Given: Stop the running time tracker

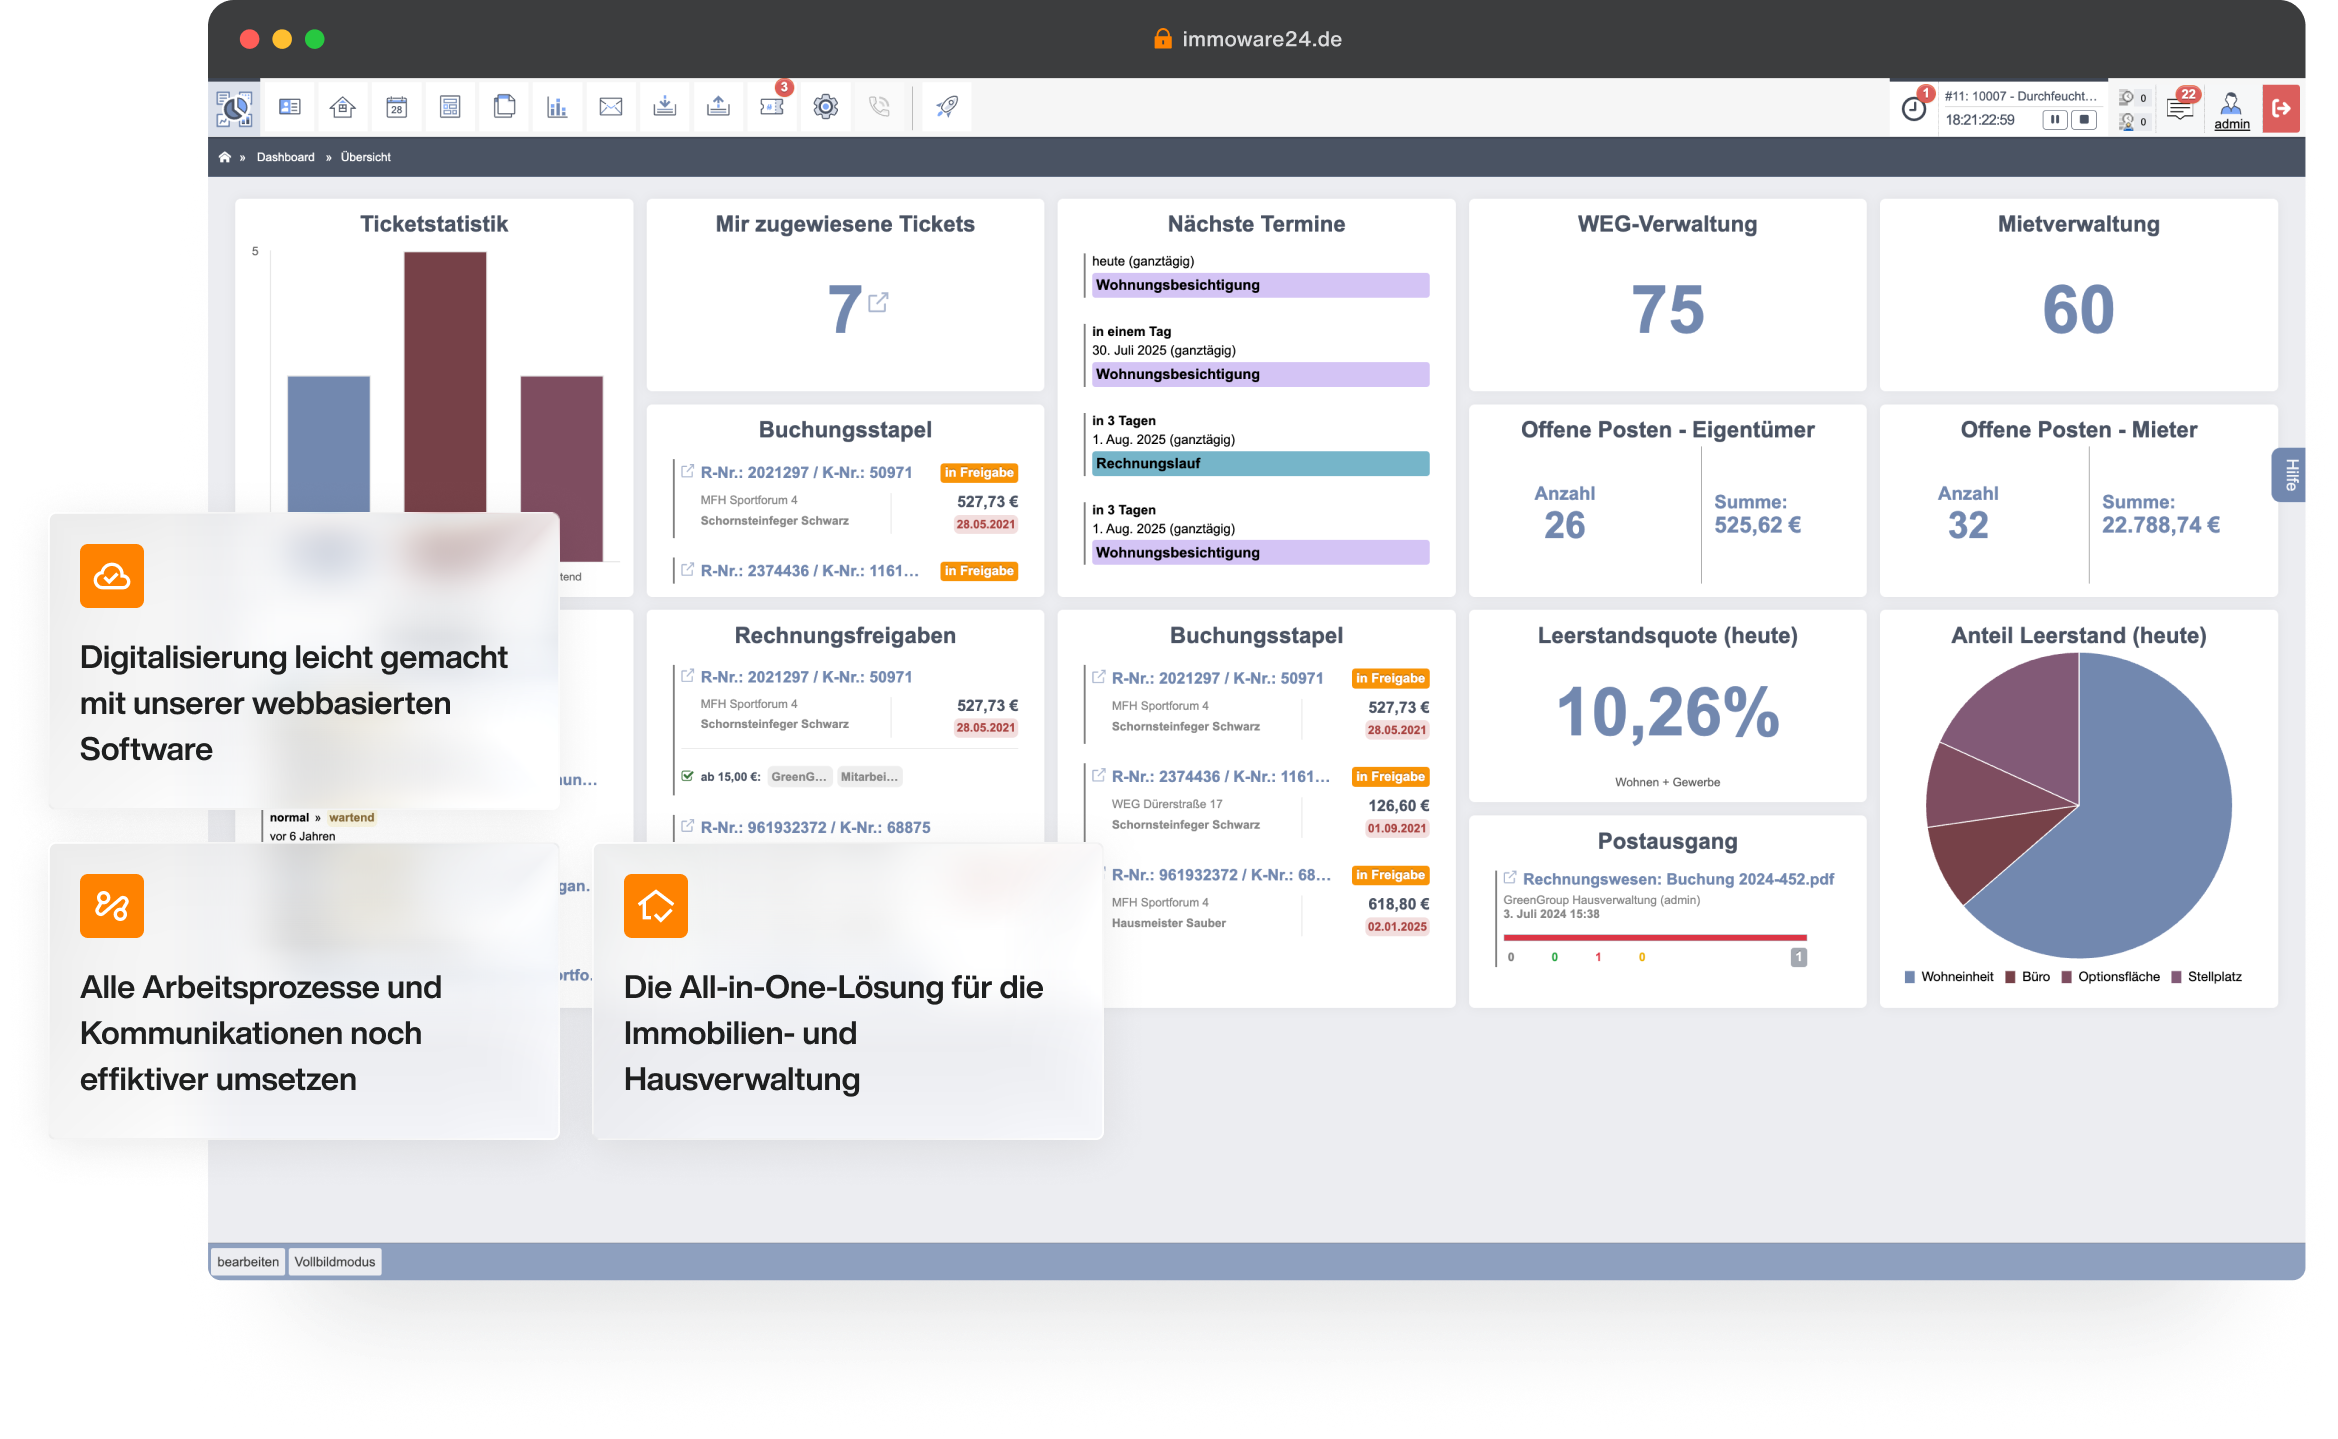Looking at the screenshot, I should 2084,120.
